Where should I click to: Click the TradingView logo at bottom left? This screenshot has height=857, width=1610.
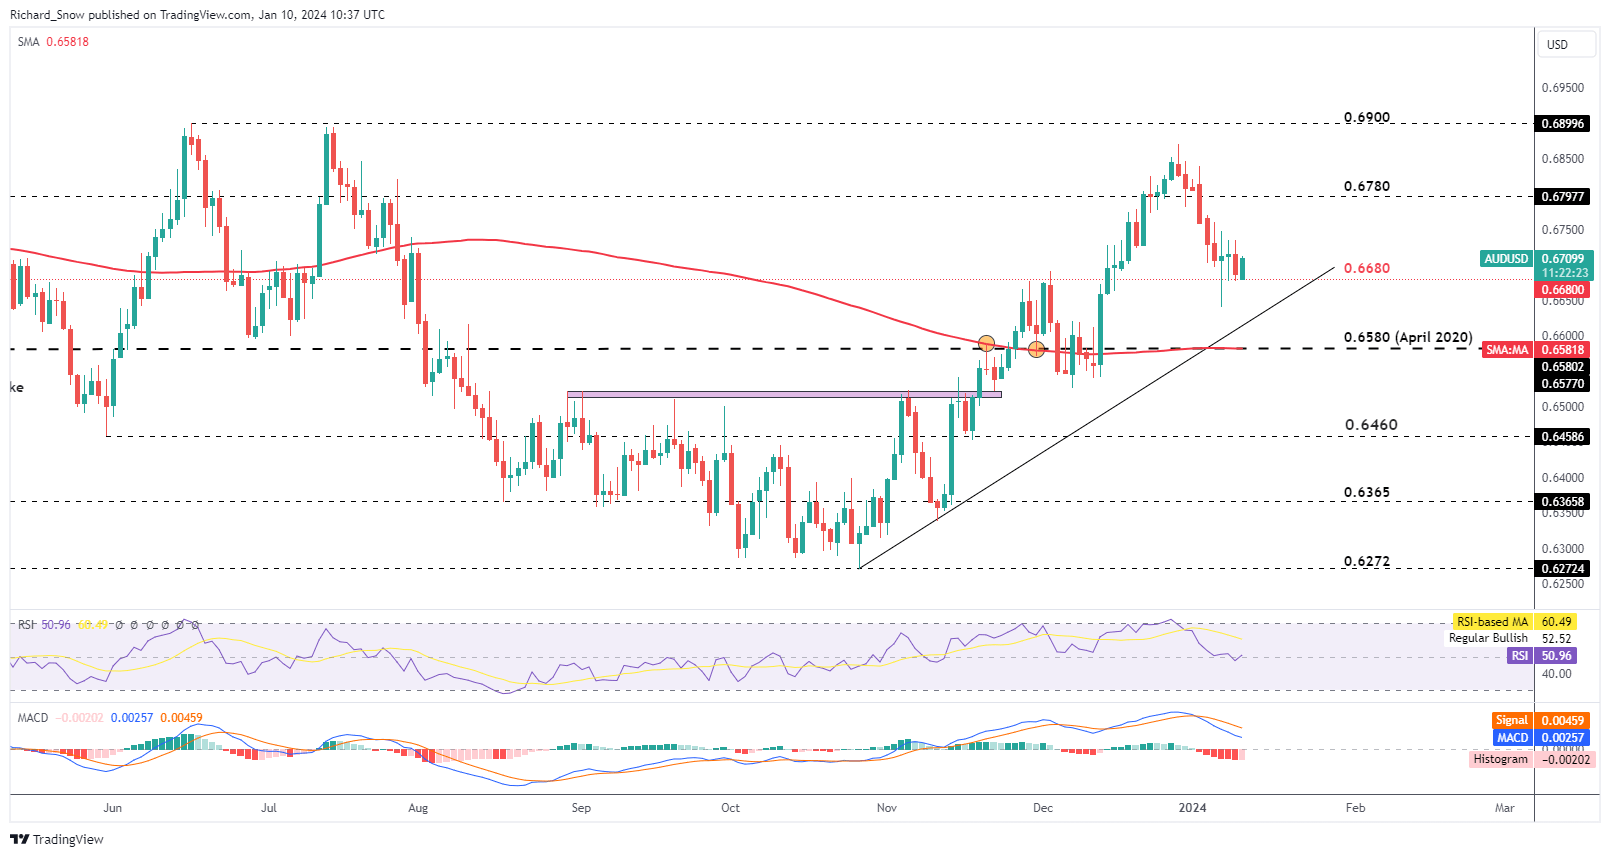[57, 839]
